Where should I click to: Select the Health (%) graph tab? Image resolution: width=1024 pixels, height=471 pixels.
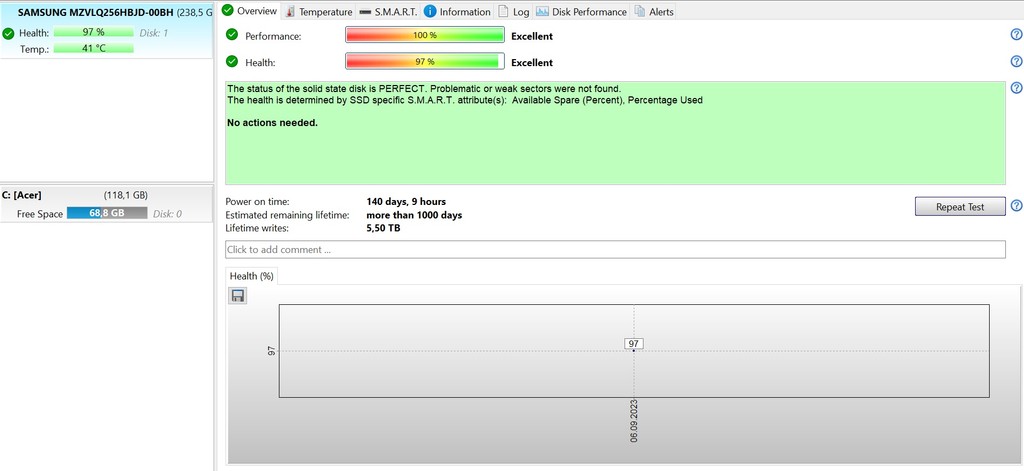251,276
